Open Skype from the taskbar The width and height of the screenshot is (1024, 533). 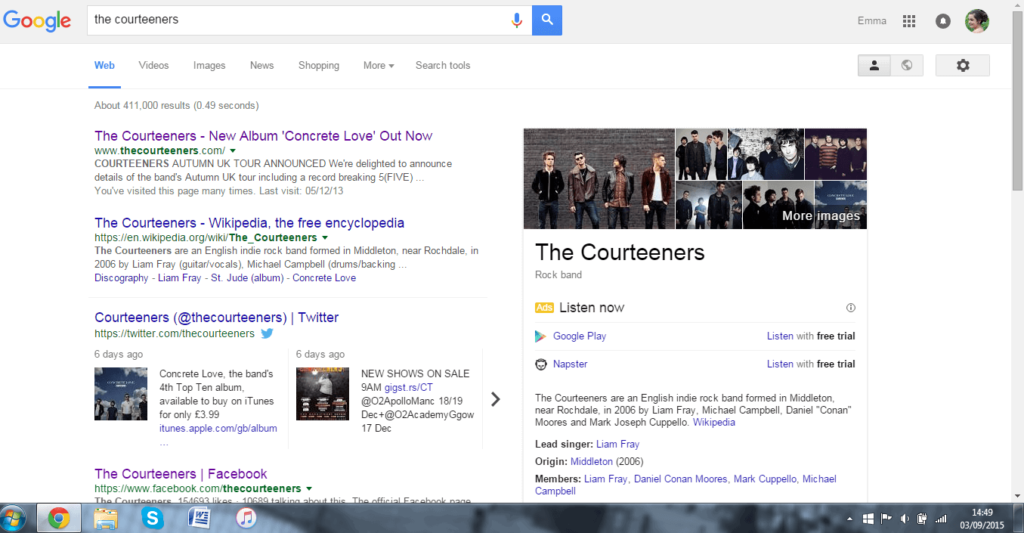pyautogui.click(x=152, y=519)
